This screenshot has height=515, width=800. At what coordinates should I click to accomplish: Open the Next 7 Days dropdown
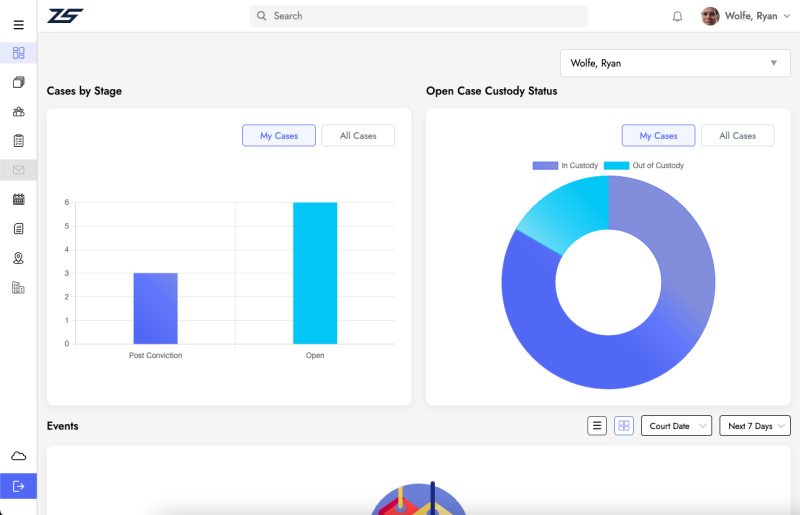[x=755, y=426]
